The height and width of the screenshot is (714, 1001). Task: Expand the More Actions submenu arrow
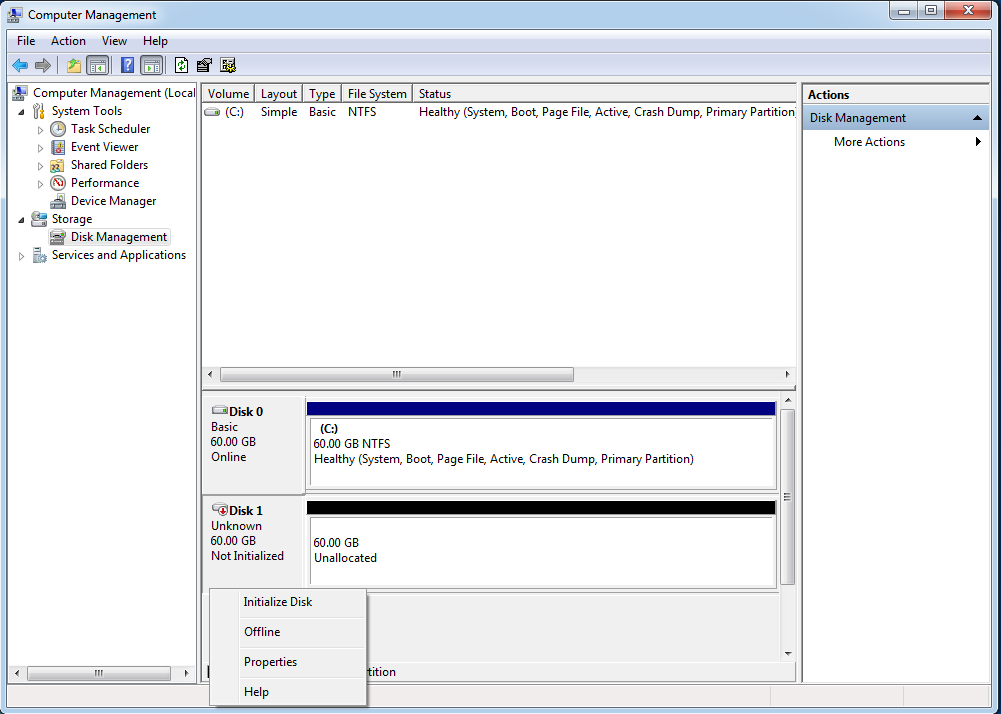tap(978, 142)
